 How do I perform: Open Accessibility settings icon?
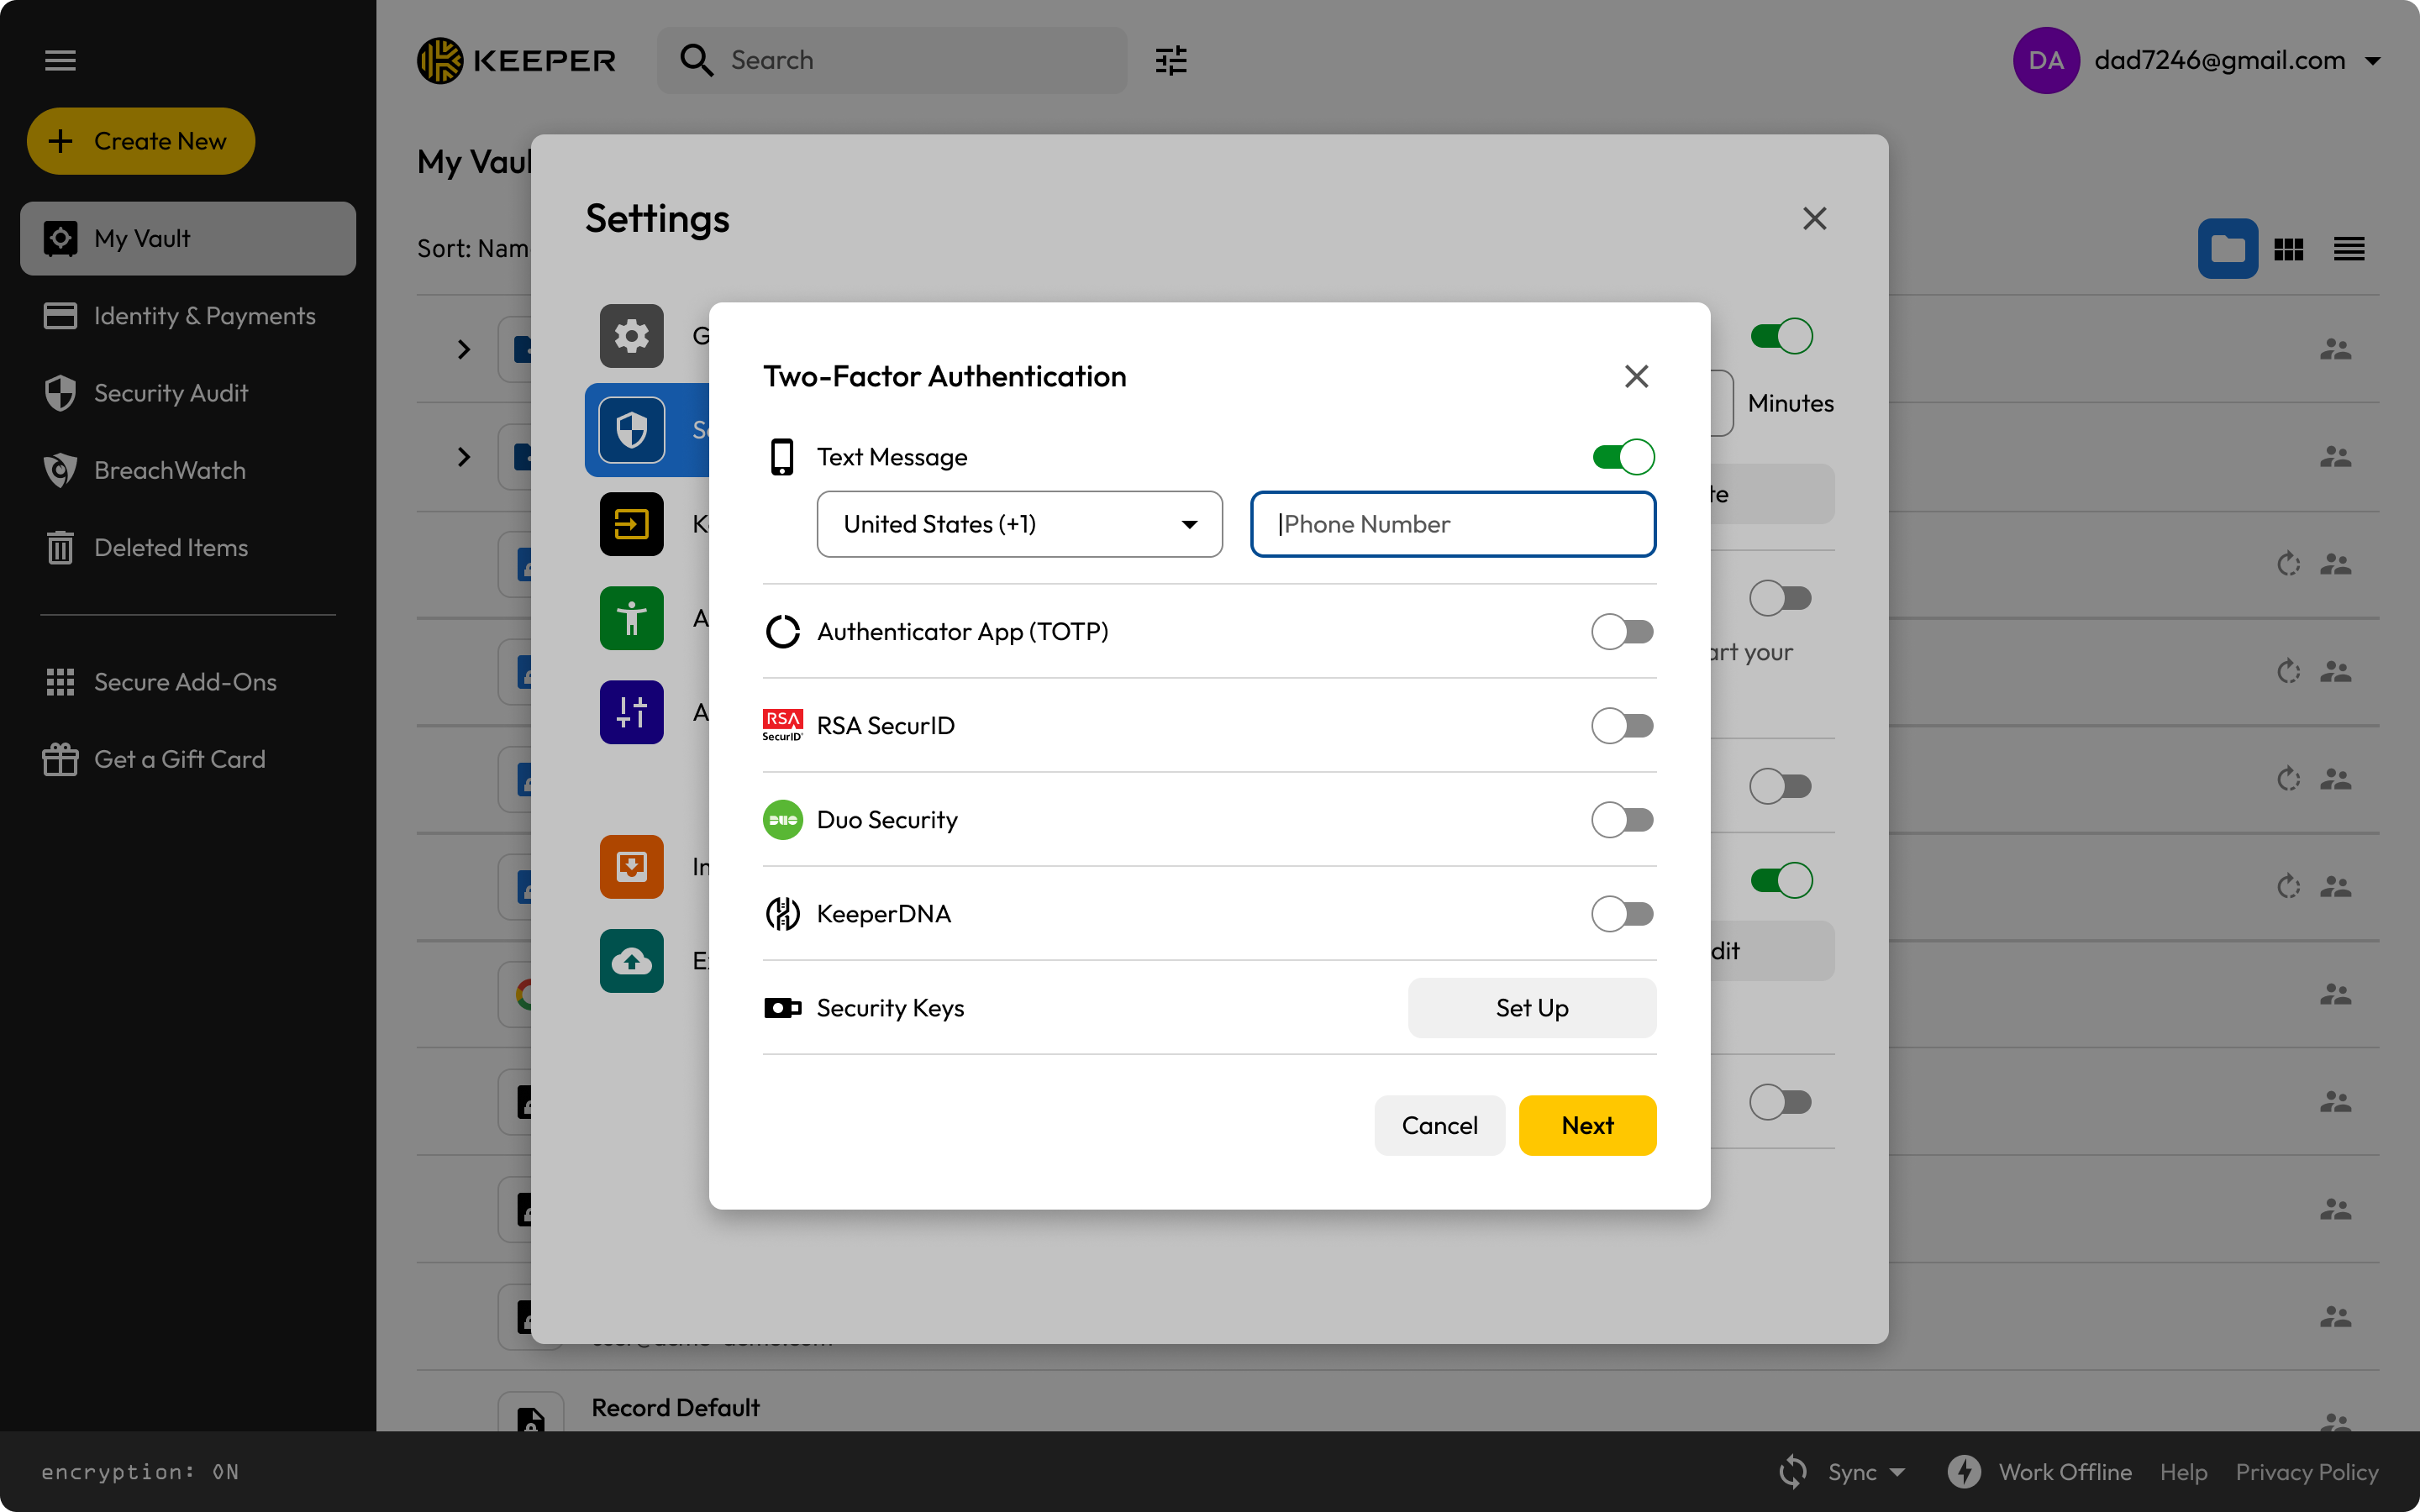click(x=631, y=618)
